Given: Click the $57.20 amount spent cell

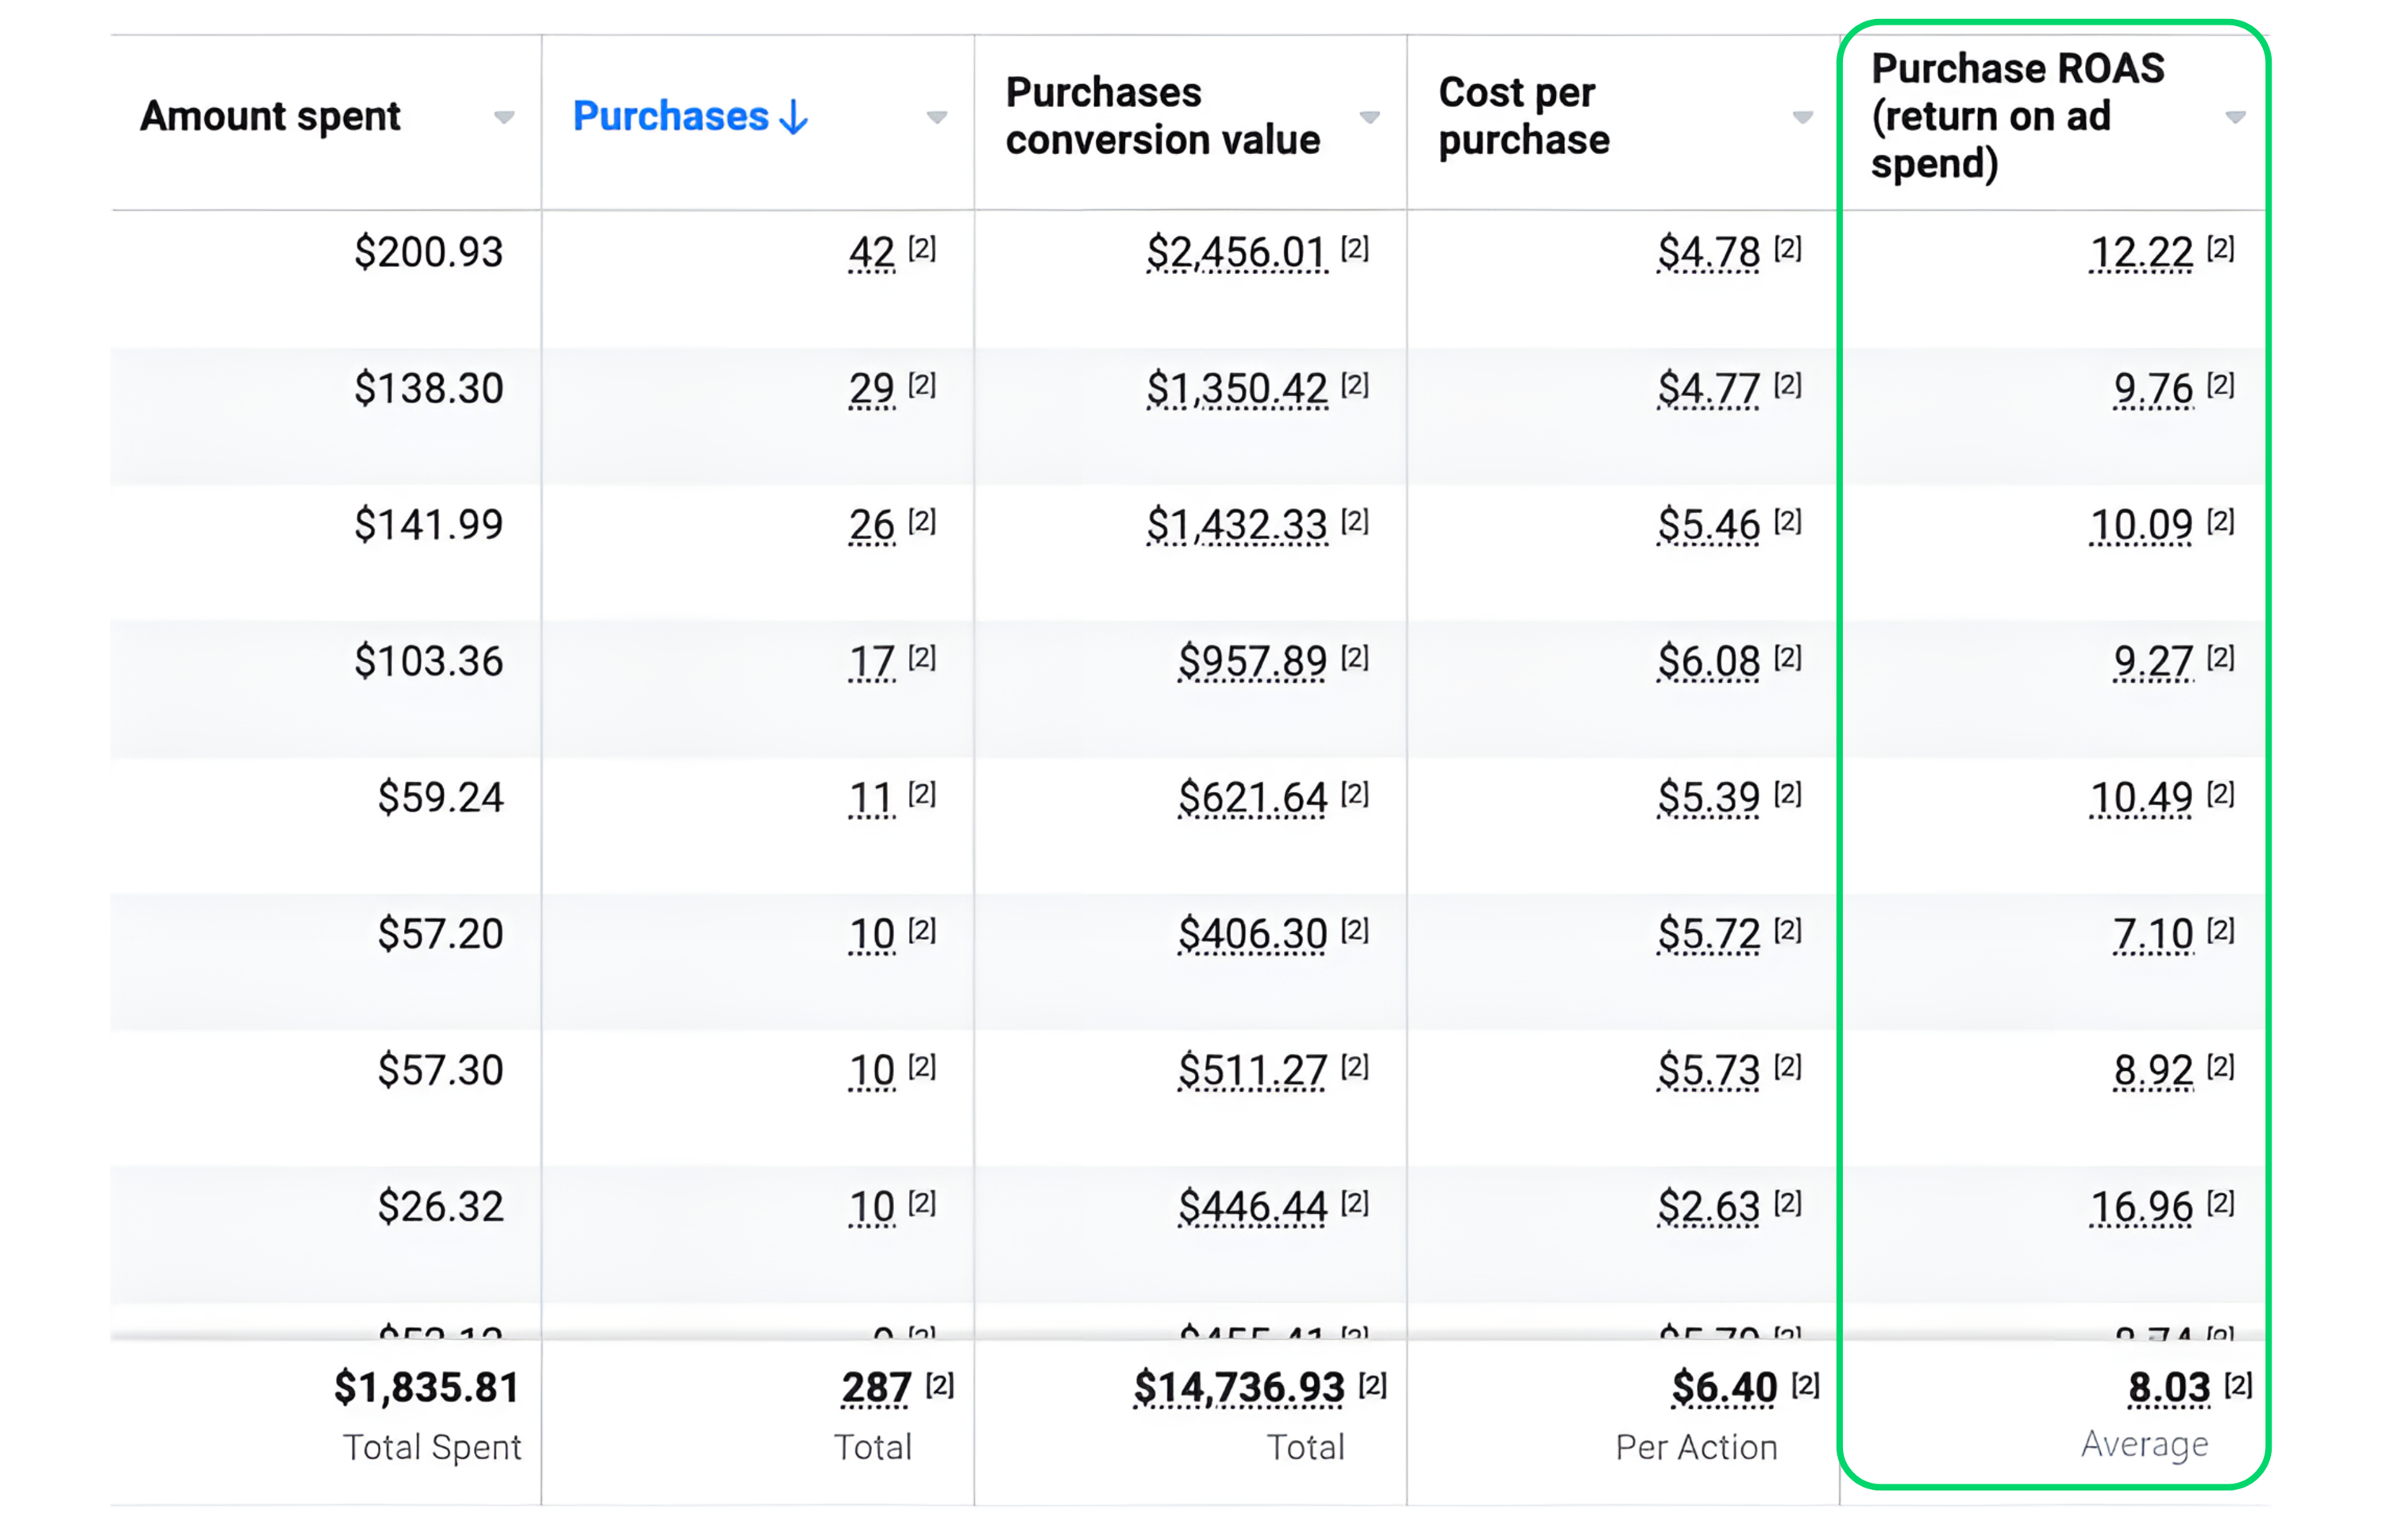Looking at the screenshot, I should point(441,934).
